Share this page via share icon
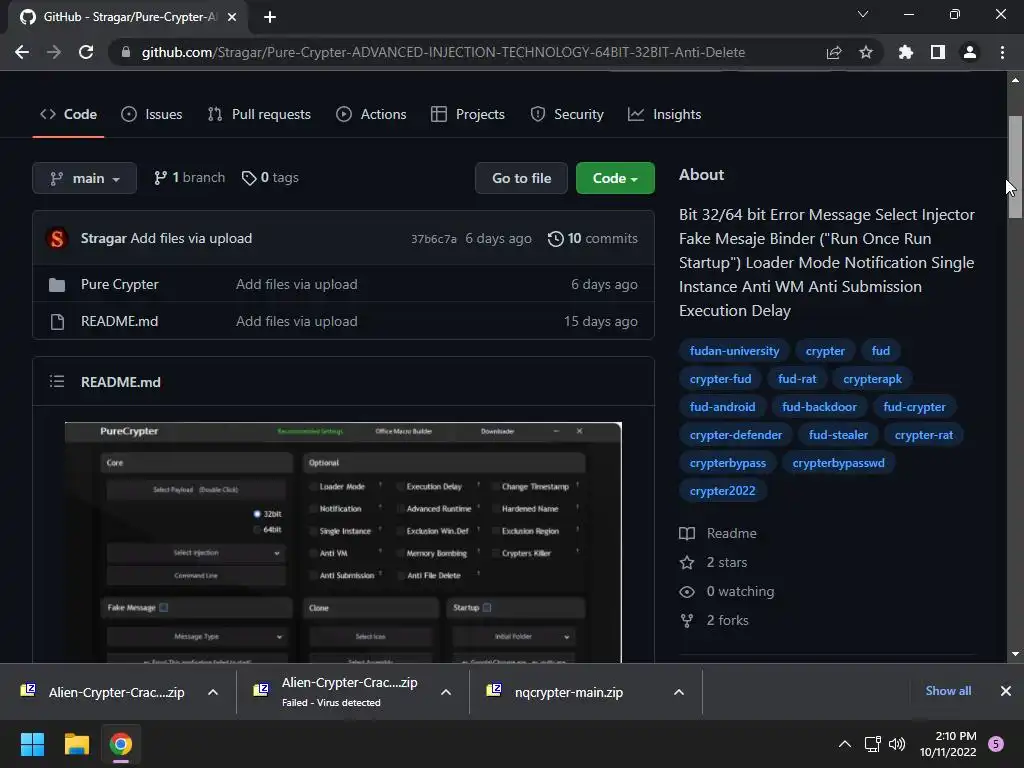Viewport: 1024px width, 768px height. point(834,52)
